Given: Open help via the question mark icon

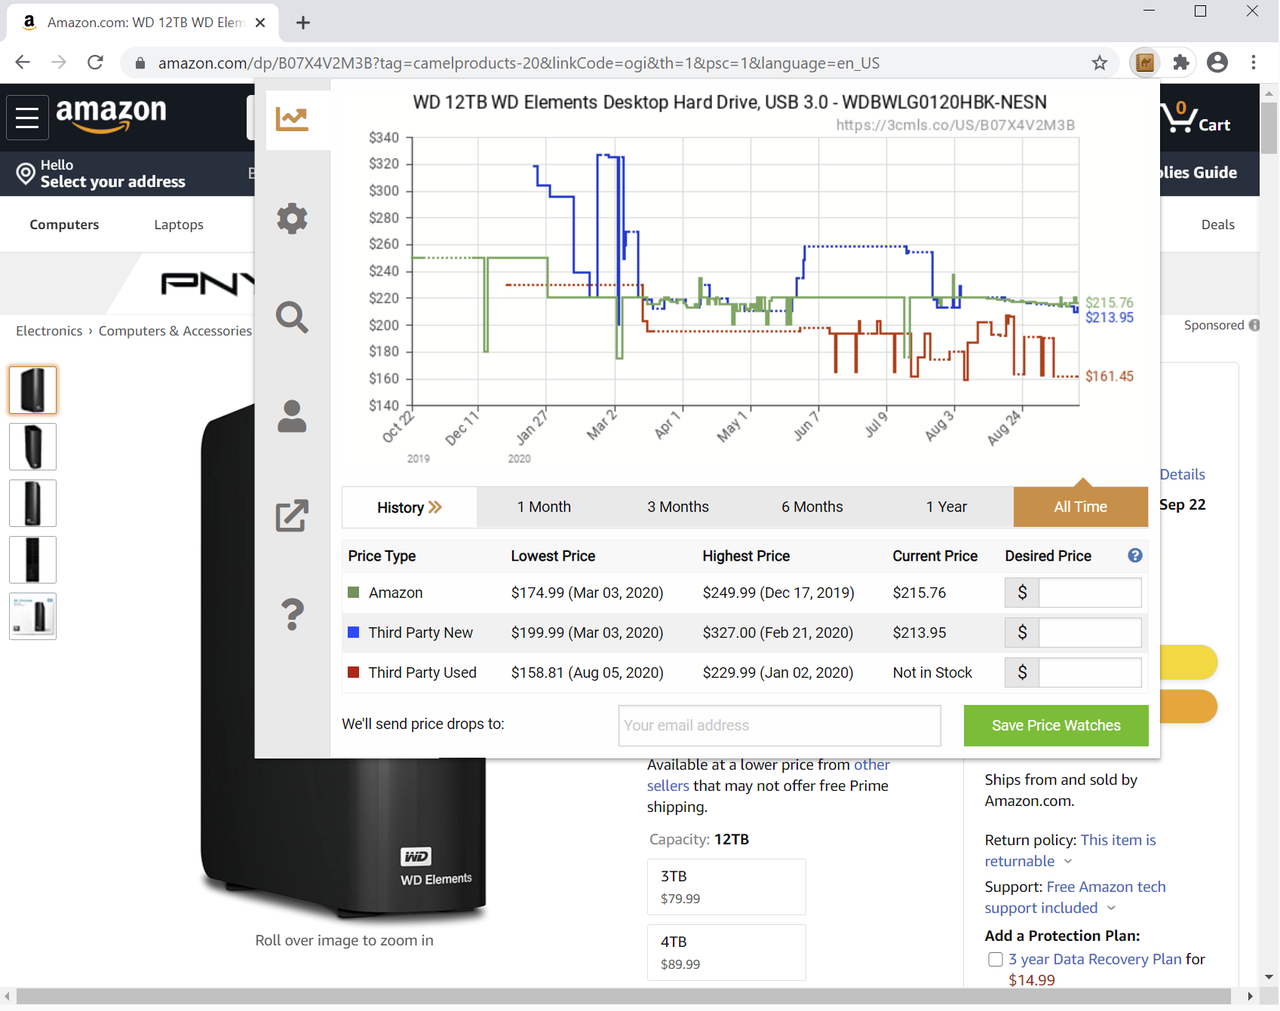Looking at the screenshot, I should click(x=291, y=615).
